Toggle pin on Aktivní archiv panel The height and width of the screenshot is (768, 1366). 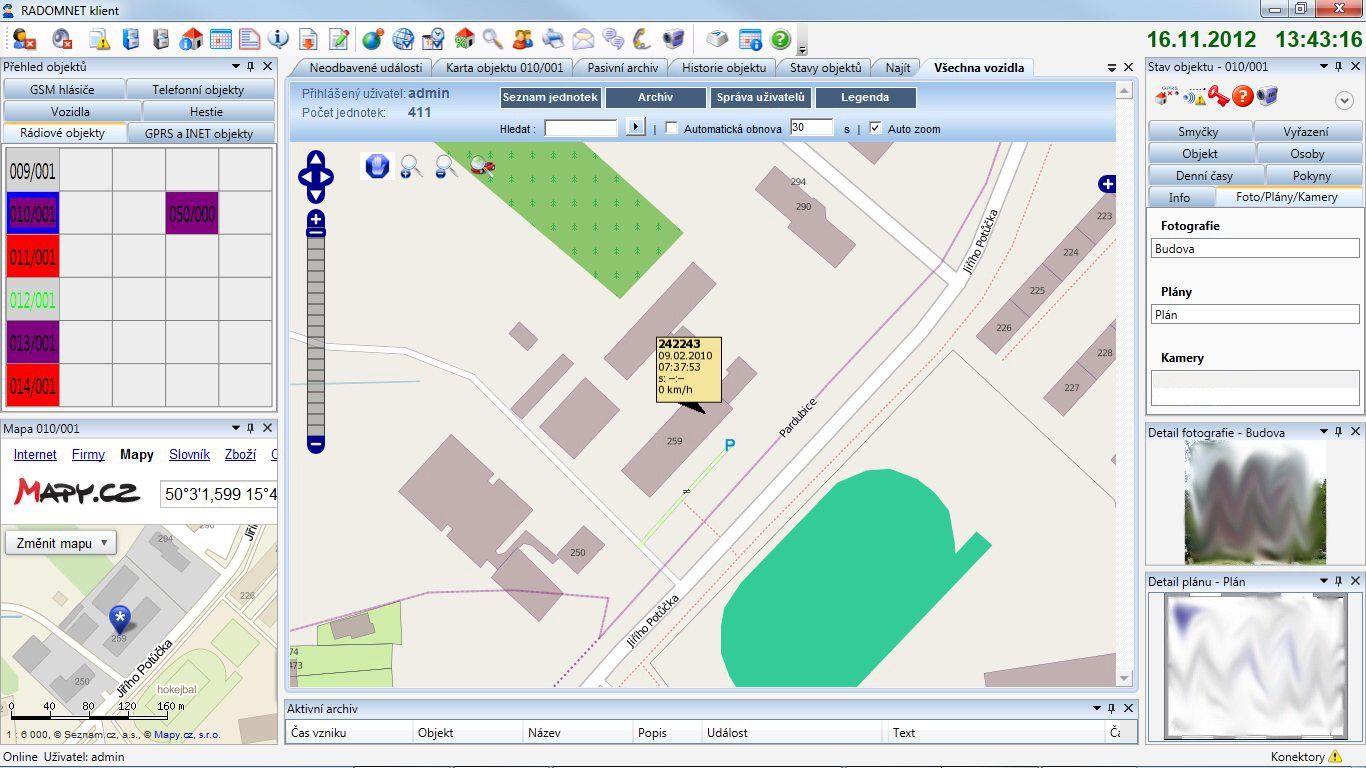[x=1113, y=708]
